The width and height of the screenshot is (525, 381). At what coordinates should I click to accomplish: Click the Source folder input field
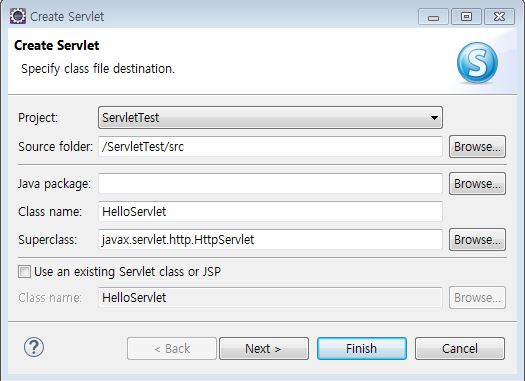[x=270, y=146]
